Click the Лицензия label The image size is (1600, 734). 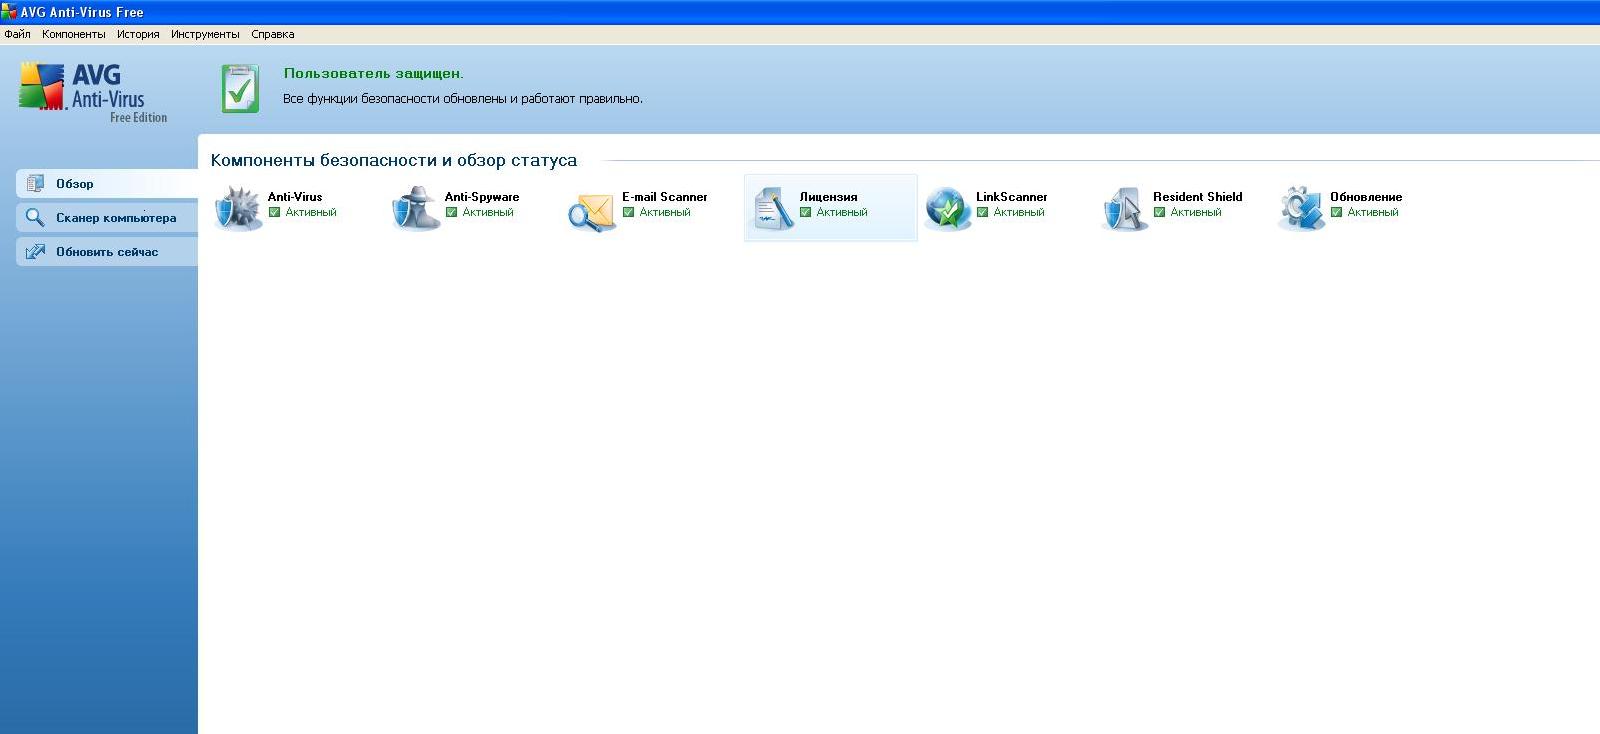pos(828,197)
